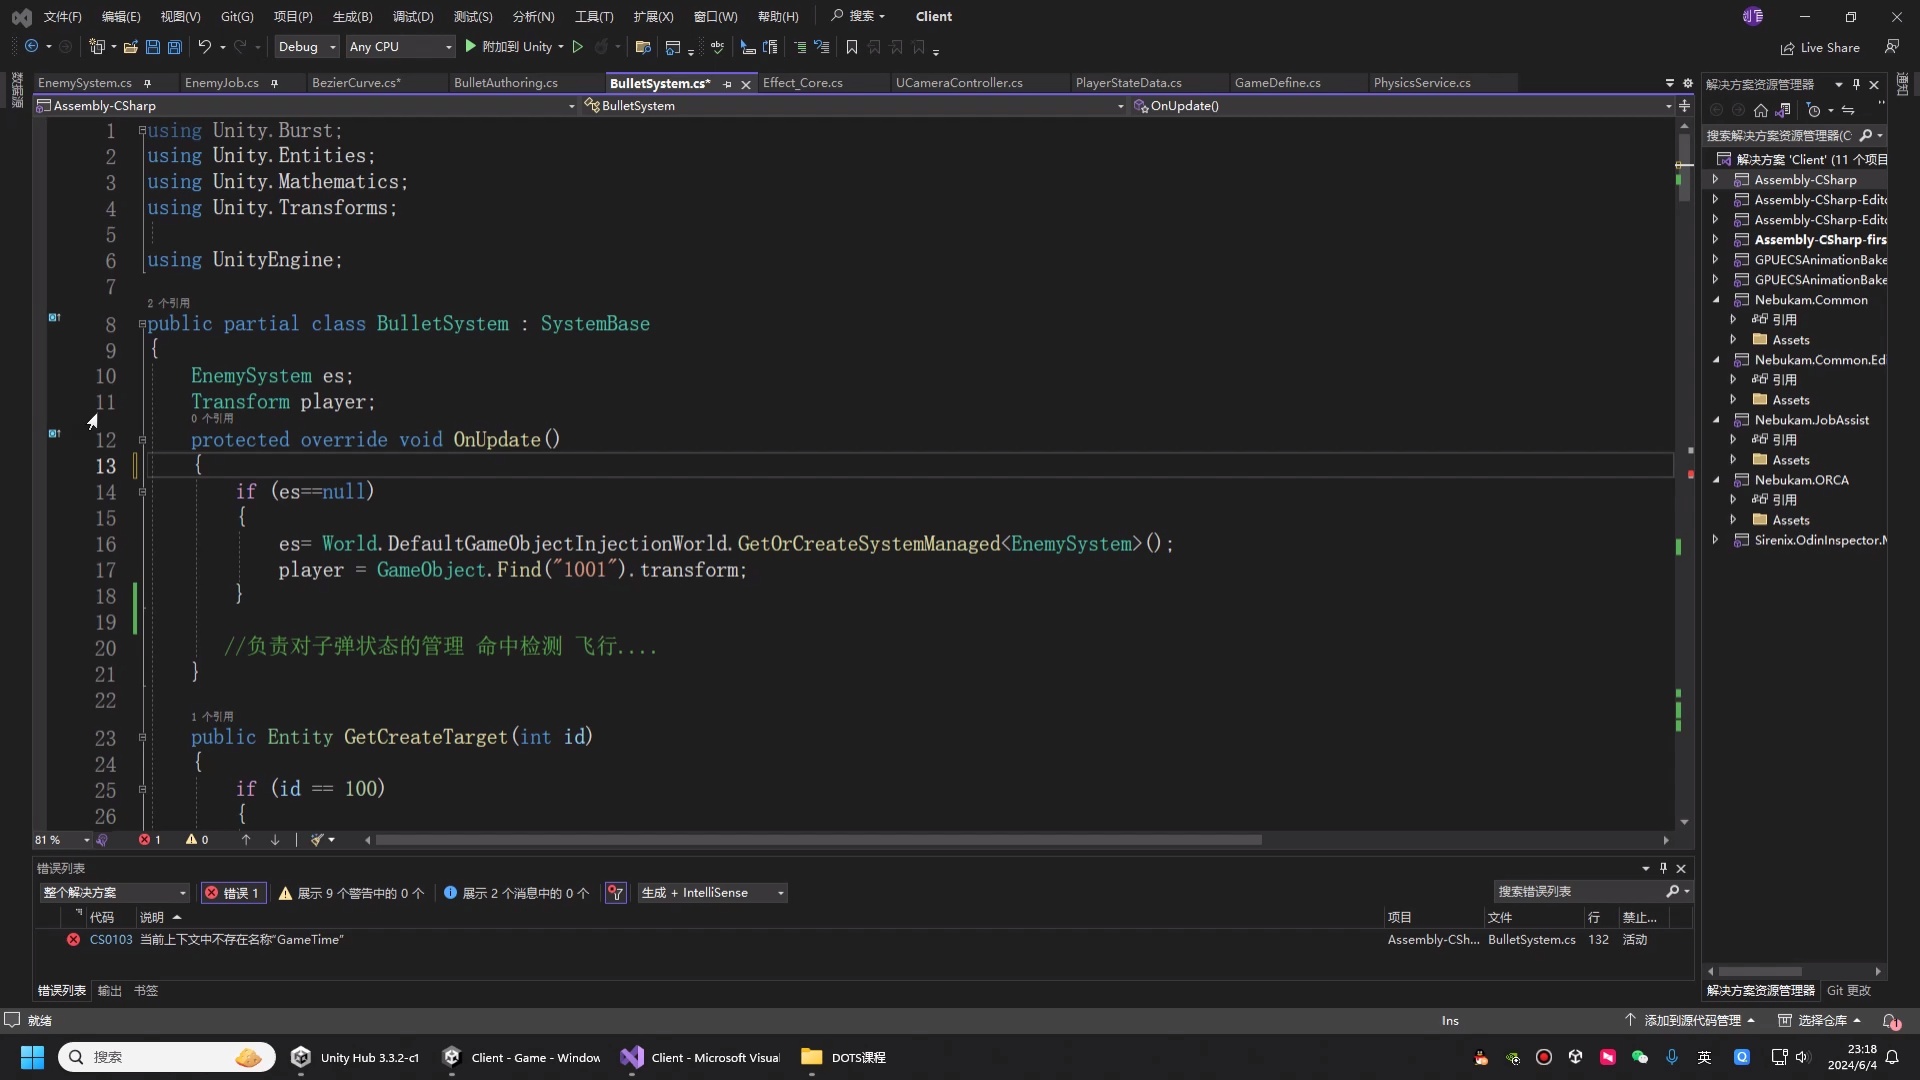Click the Live Share button
Screen dimensions: 1920x1080
1820,47
